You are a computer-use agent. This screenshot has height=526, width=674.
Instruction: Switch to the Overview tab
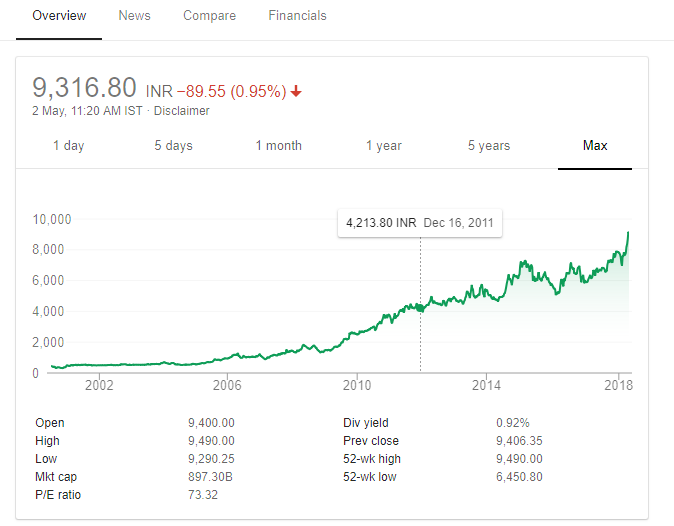pyautogui.click(x=59, y=16)
